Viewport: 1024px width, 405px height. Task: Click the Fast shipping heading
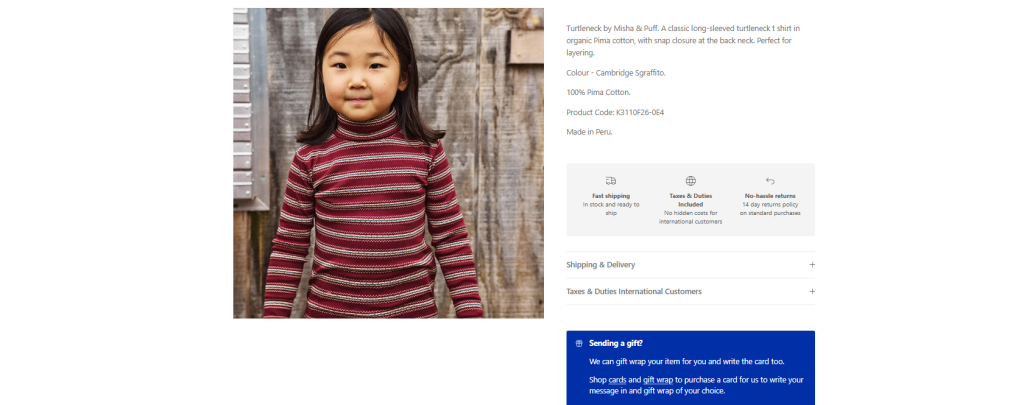tap(611, 196)
